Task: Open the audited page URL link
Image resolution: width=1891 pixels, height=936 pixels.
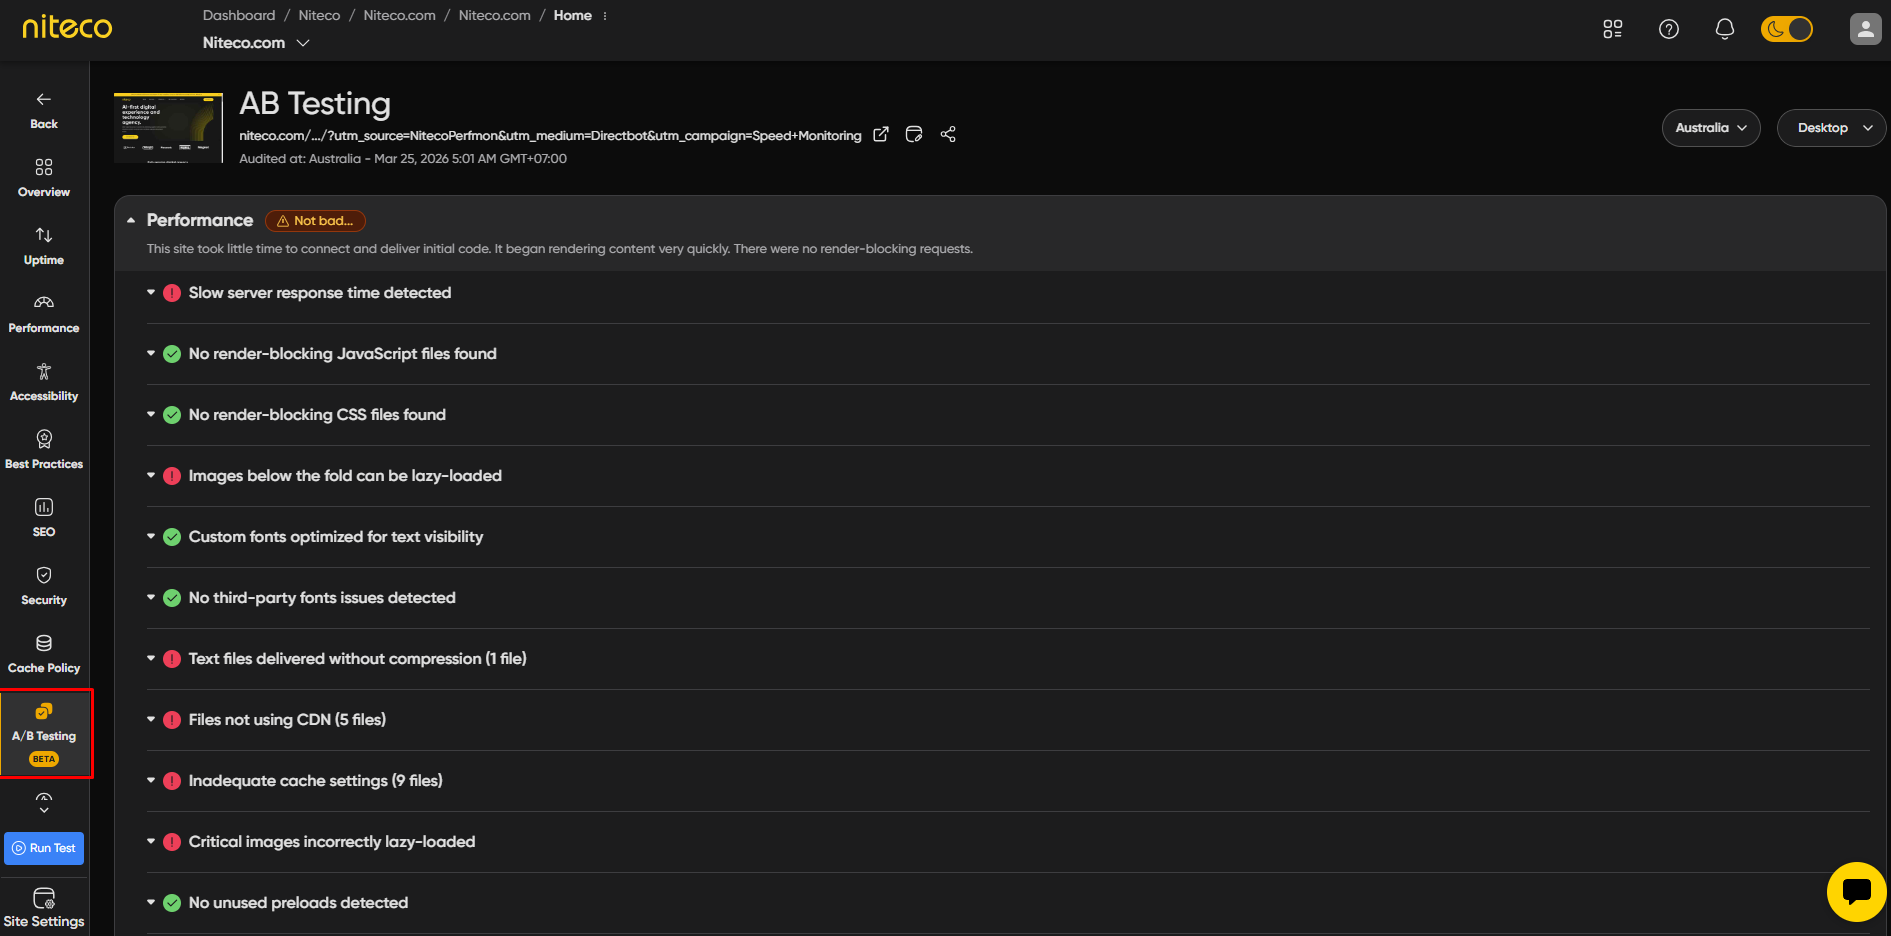Action: coord(550,136)
